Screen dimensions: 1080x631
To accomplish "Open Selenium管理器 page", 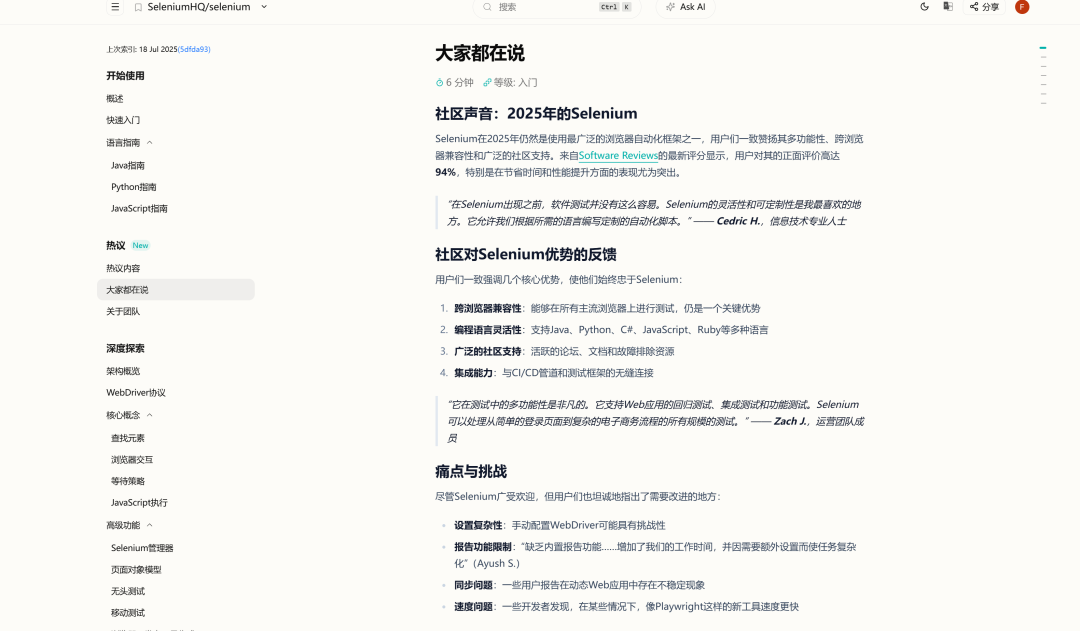I will (142, 548).
